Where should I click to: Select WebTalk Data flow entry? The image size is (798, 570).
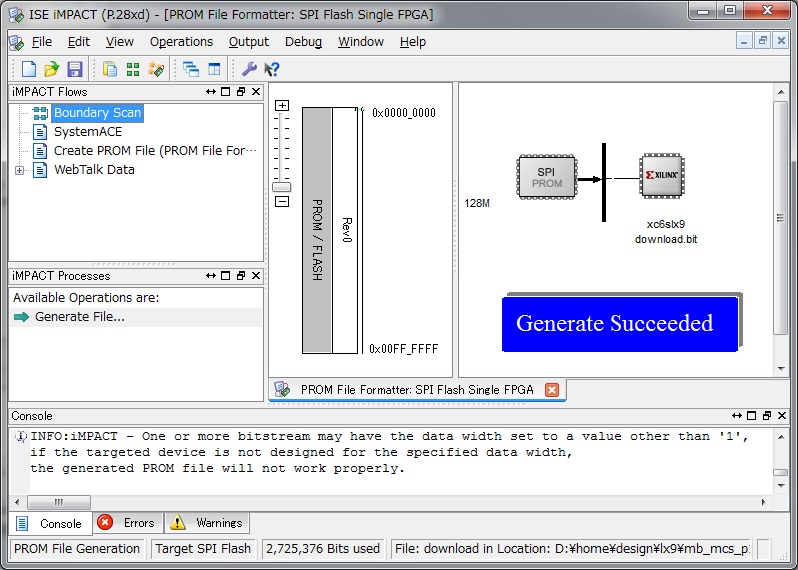click(x=94, y=169)
